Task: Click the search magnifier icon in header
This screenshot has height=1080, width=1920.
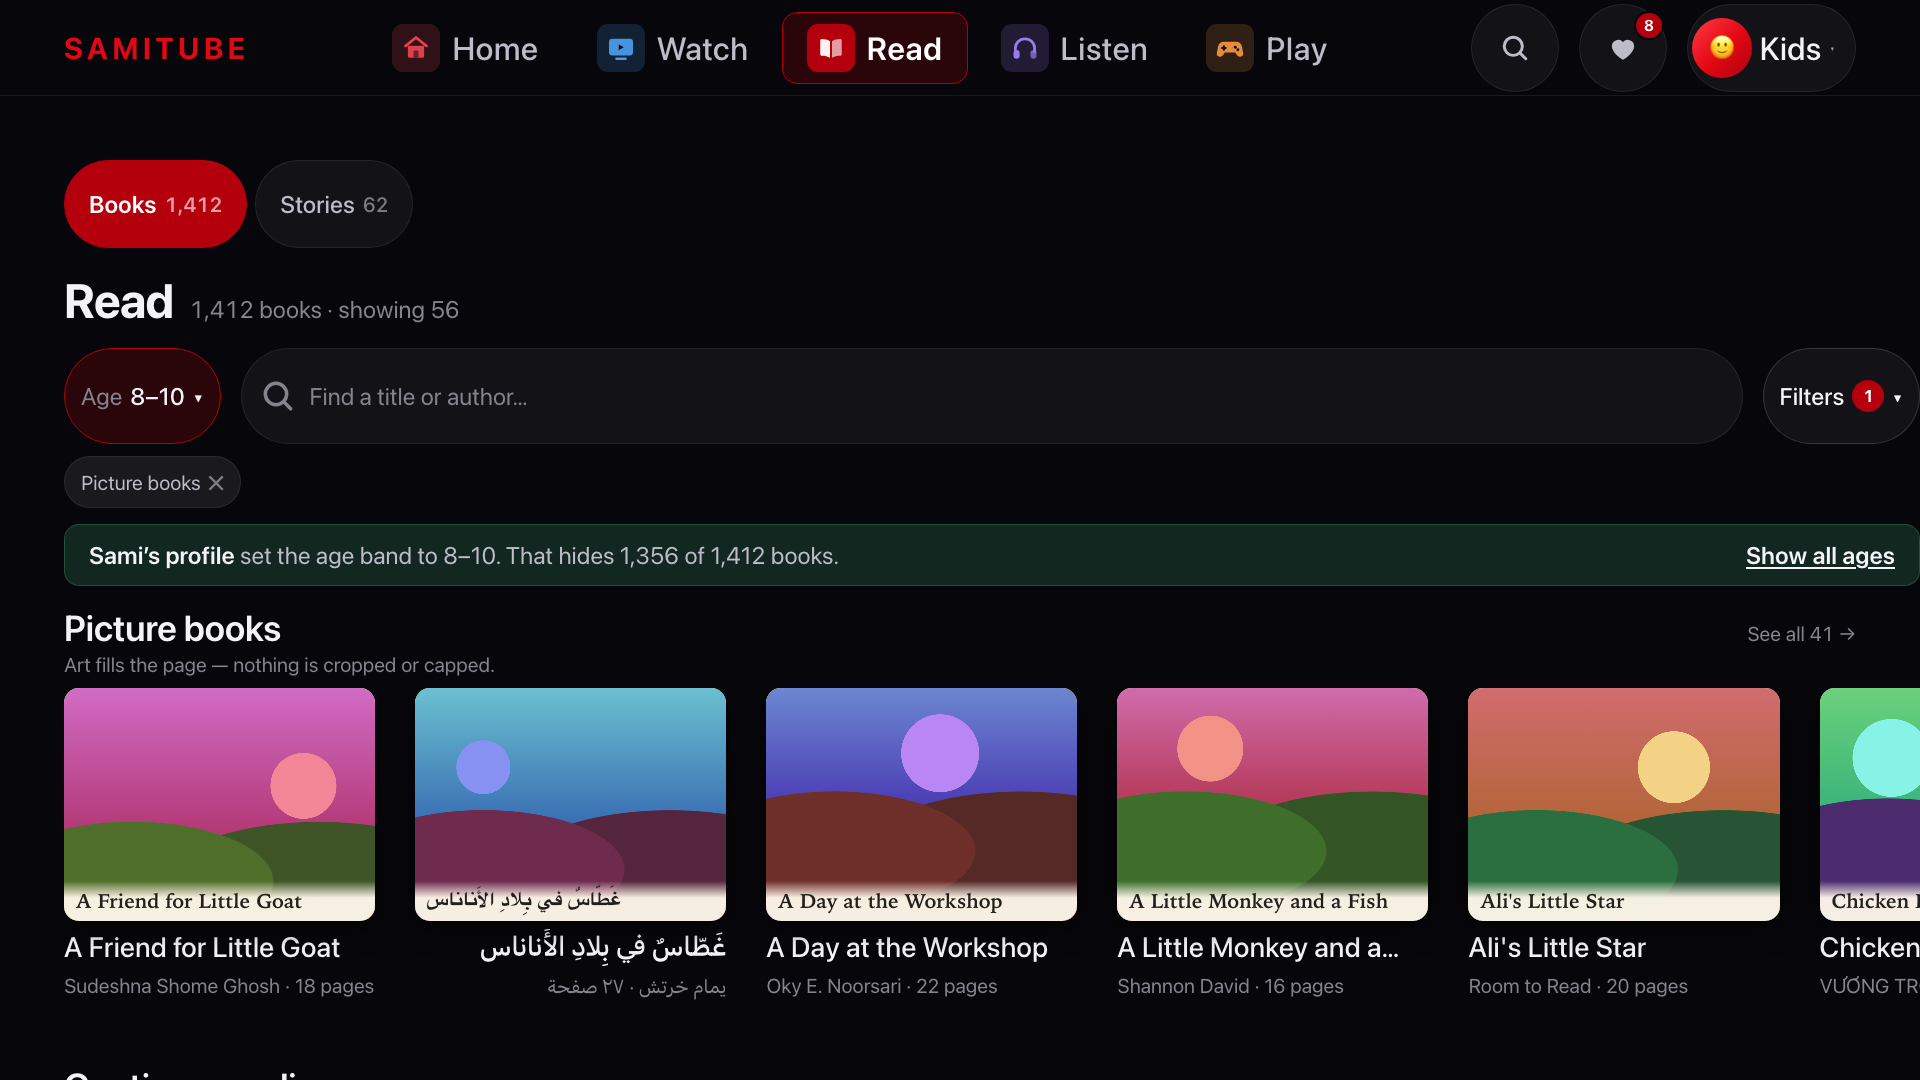Action: 1515,48
